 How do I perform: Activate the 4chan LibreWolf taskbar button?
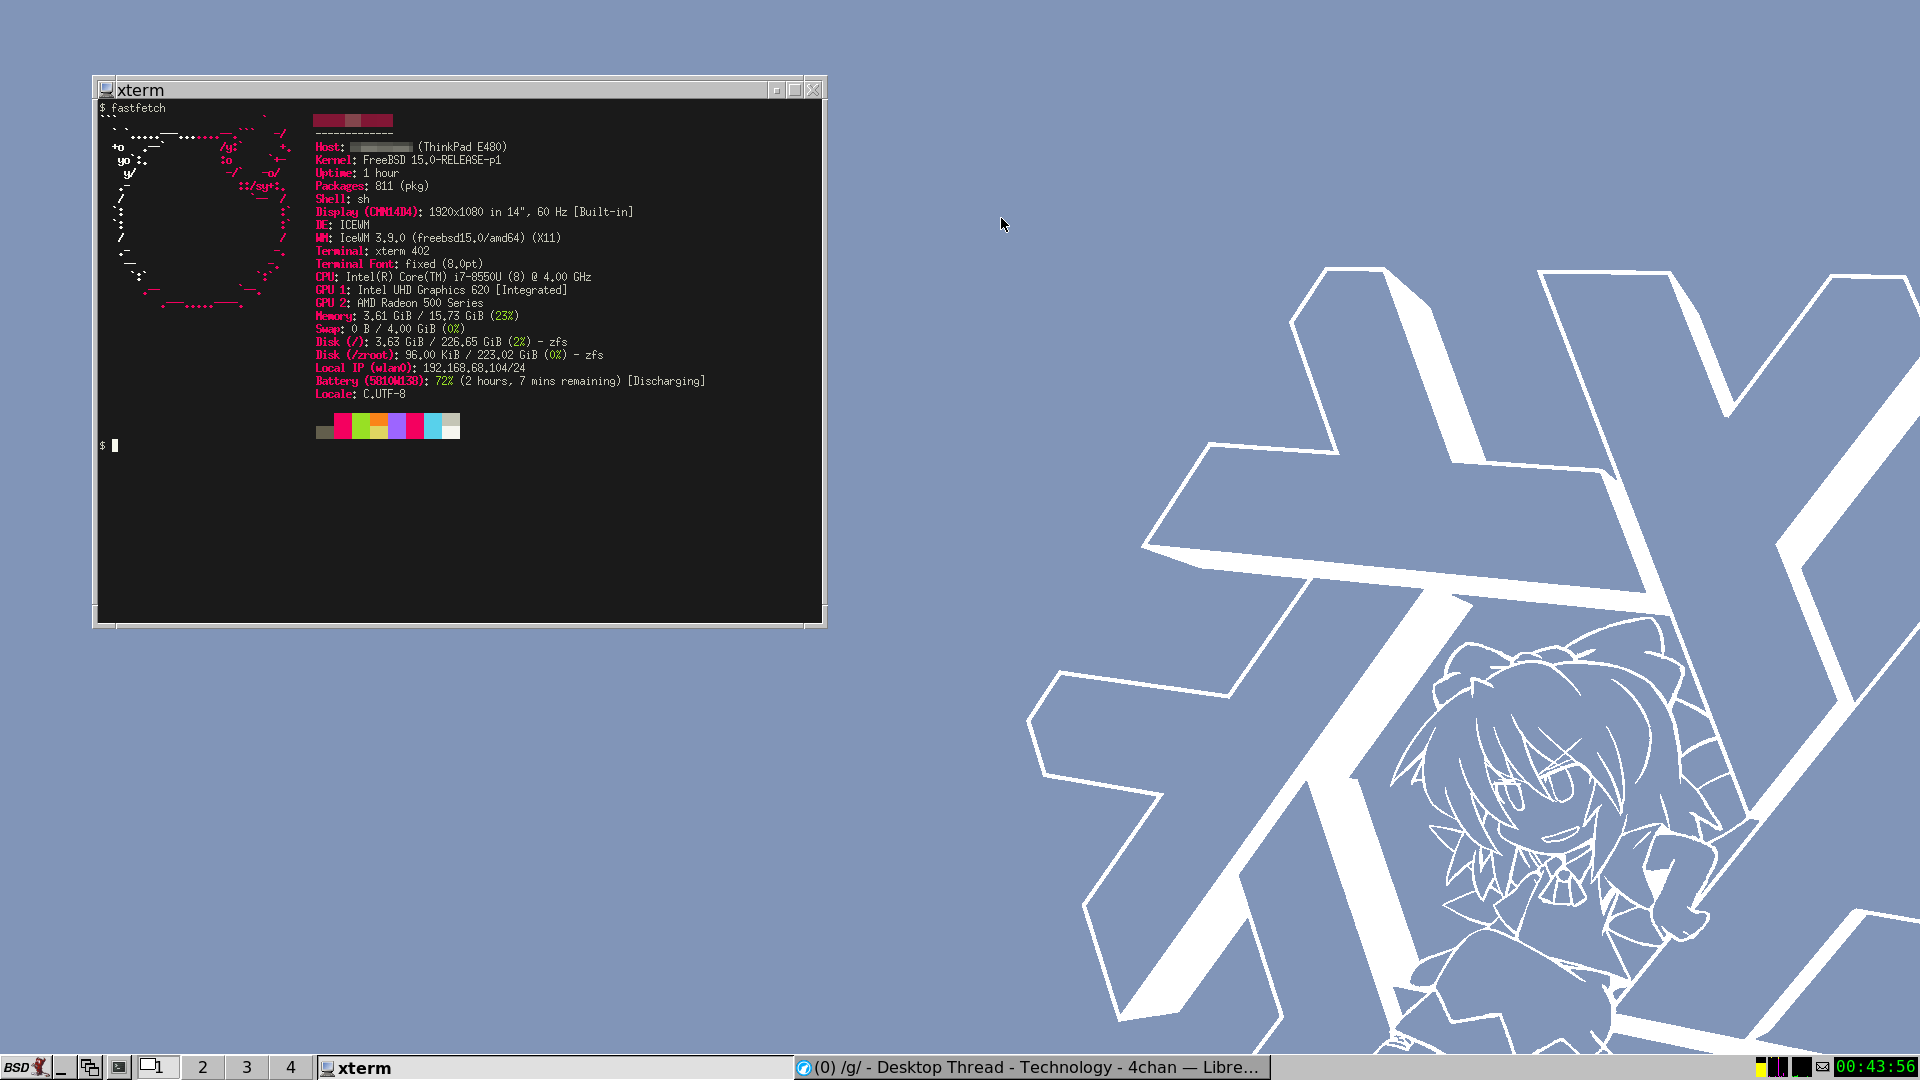coord(1032,1067)
